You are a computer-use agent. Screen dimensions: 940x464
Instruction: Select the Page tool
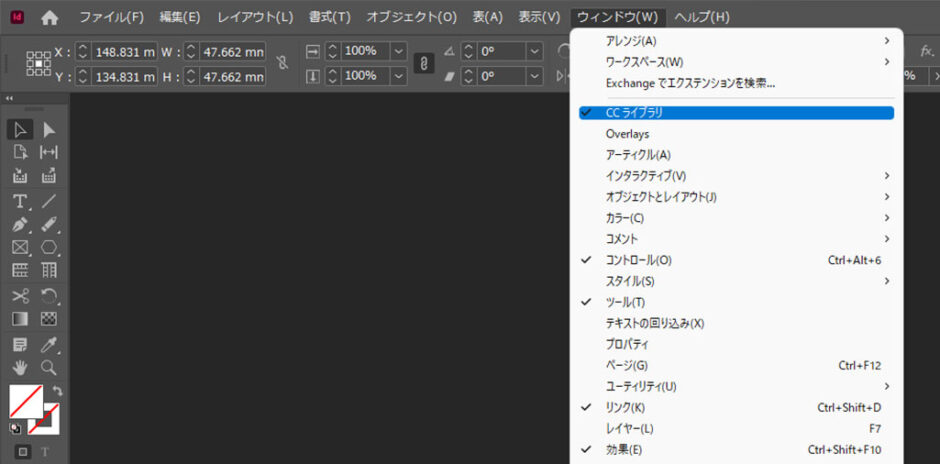[x=20, y=152]
